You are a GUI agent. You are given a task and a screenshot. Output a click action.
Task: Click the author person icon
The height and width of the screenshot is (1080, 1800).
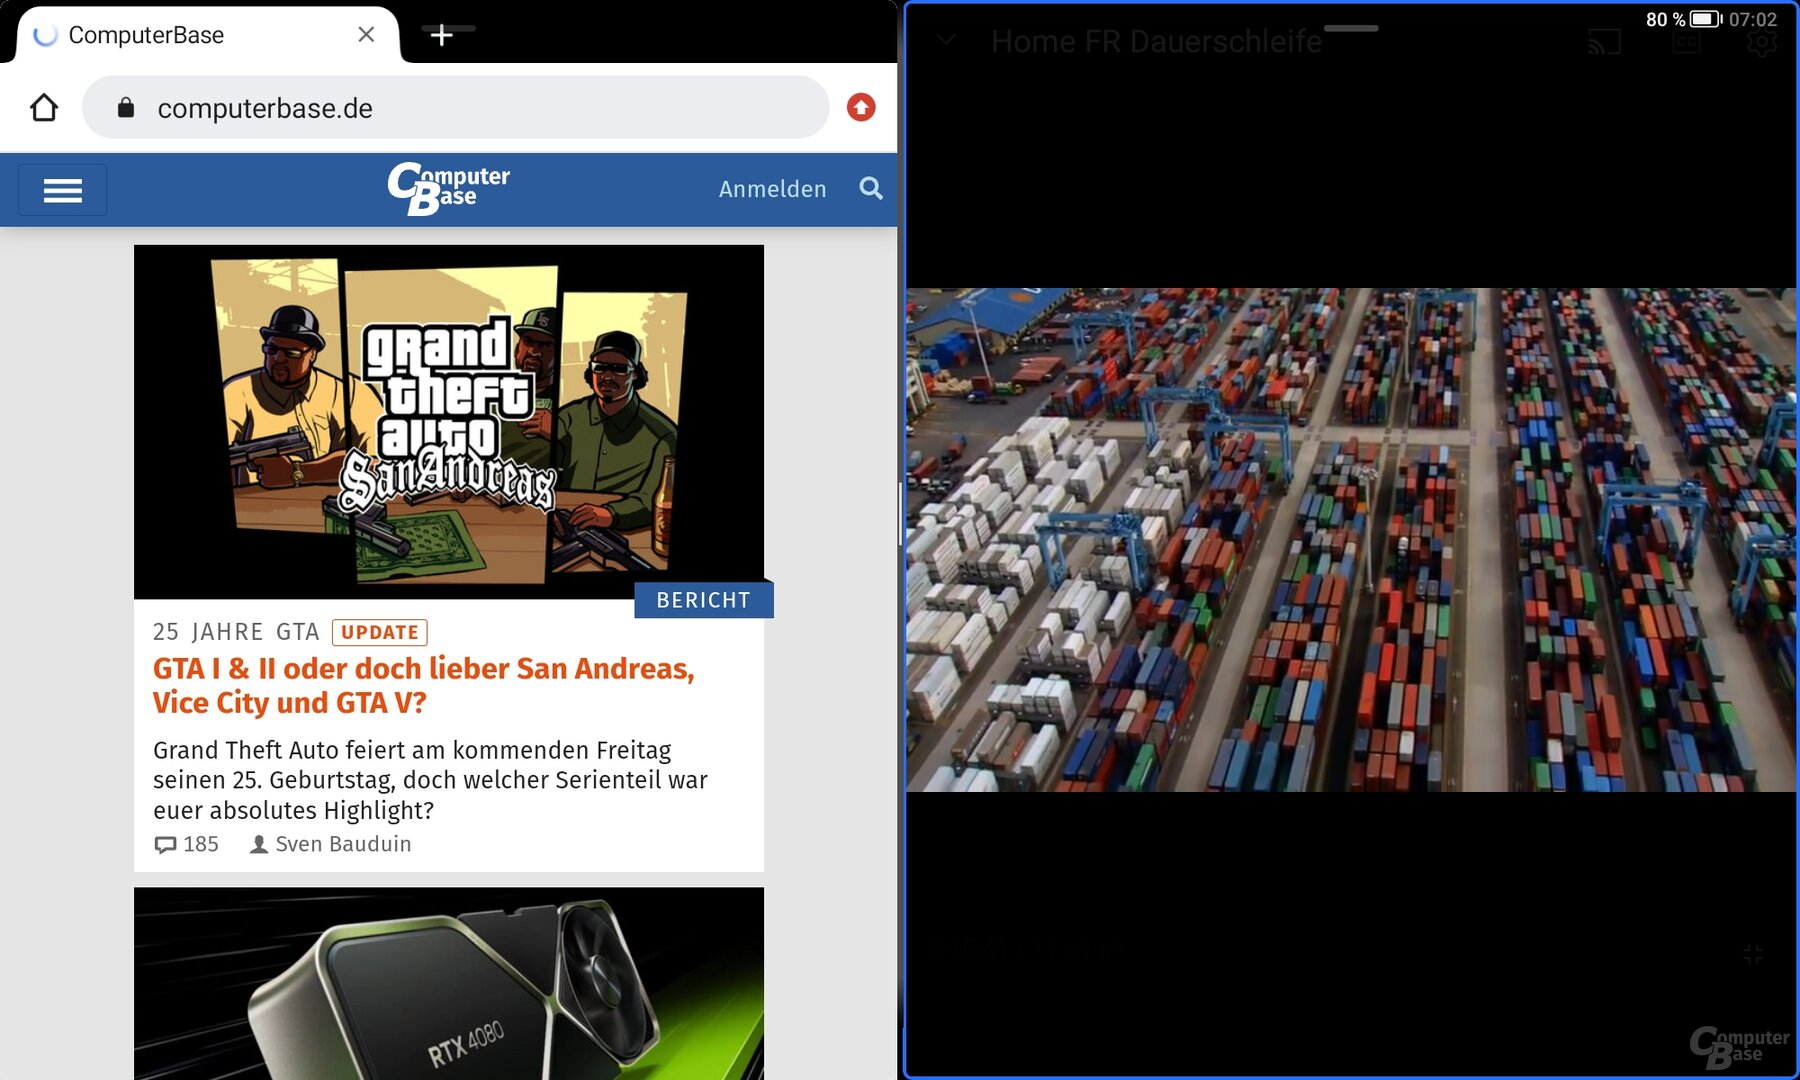pos(259,844)
